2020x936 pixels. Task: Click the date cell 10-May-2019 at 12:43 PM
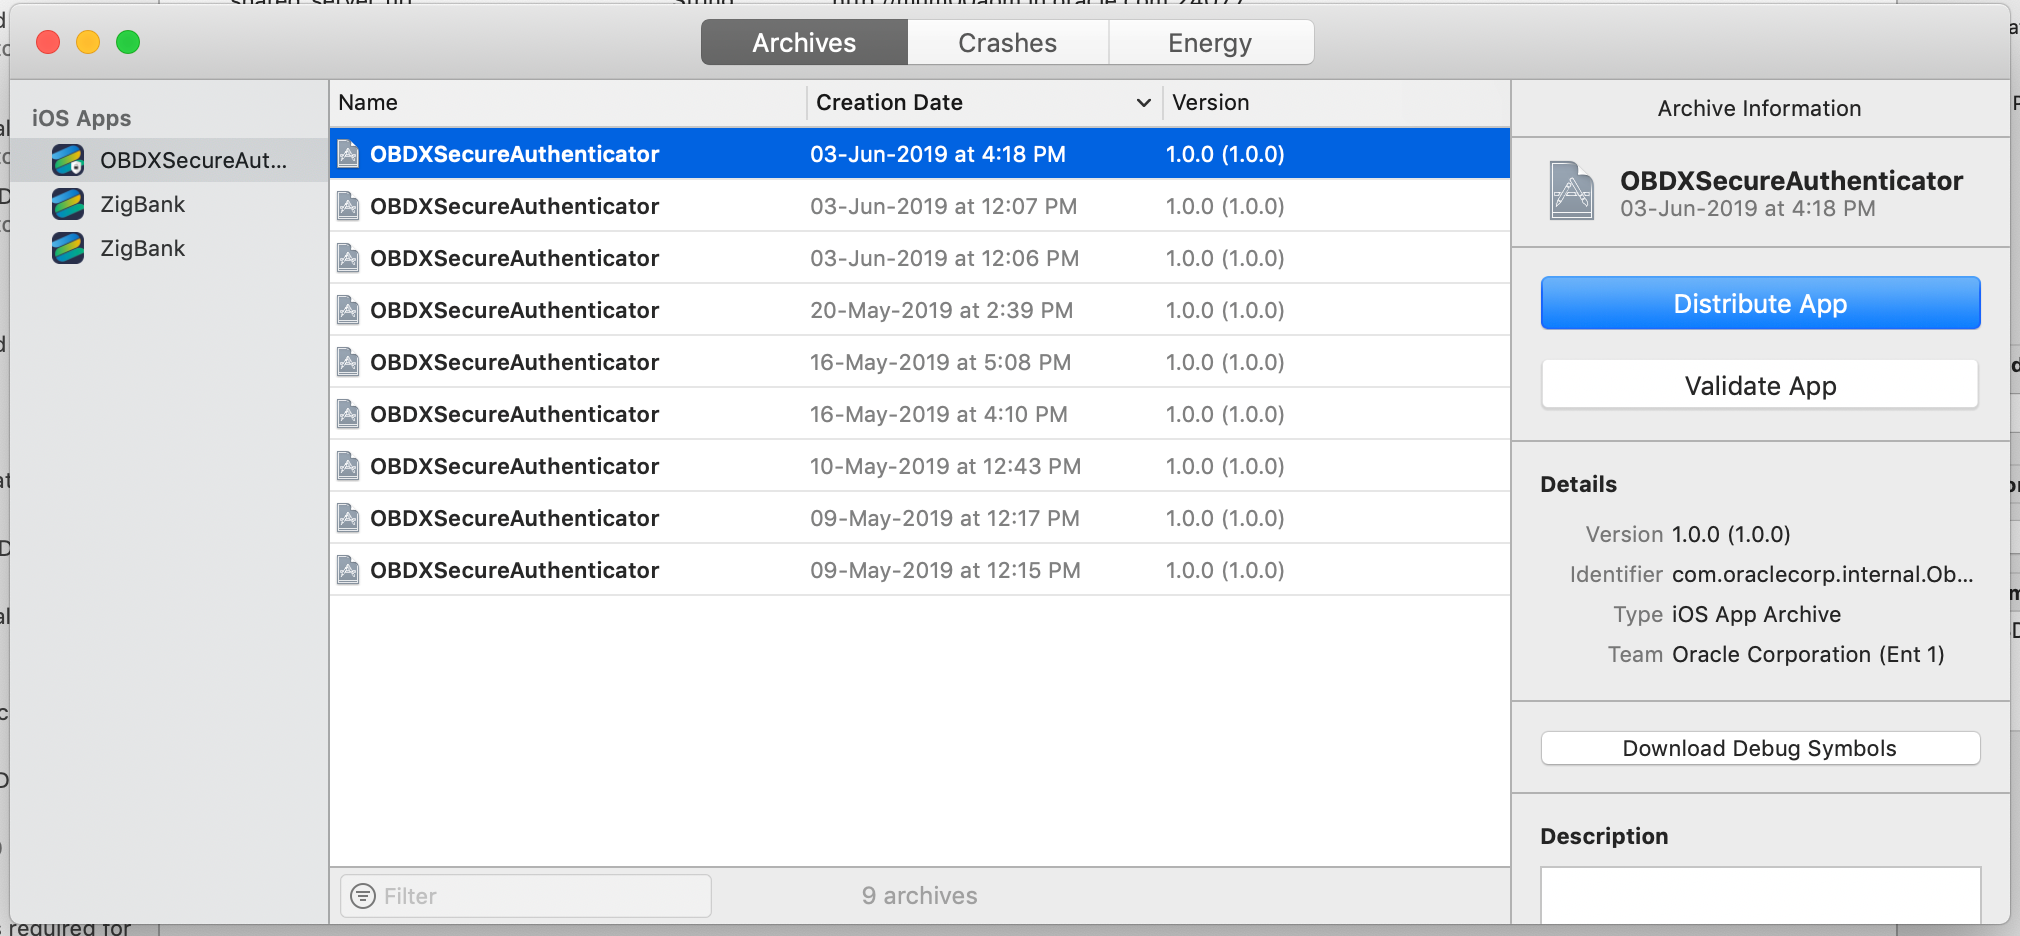(x=945, y=466)
